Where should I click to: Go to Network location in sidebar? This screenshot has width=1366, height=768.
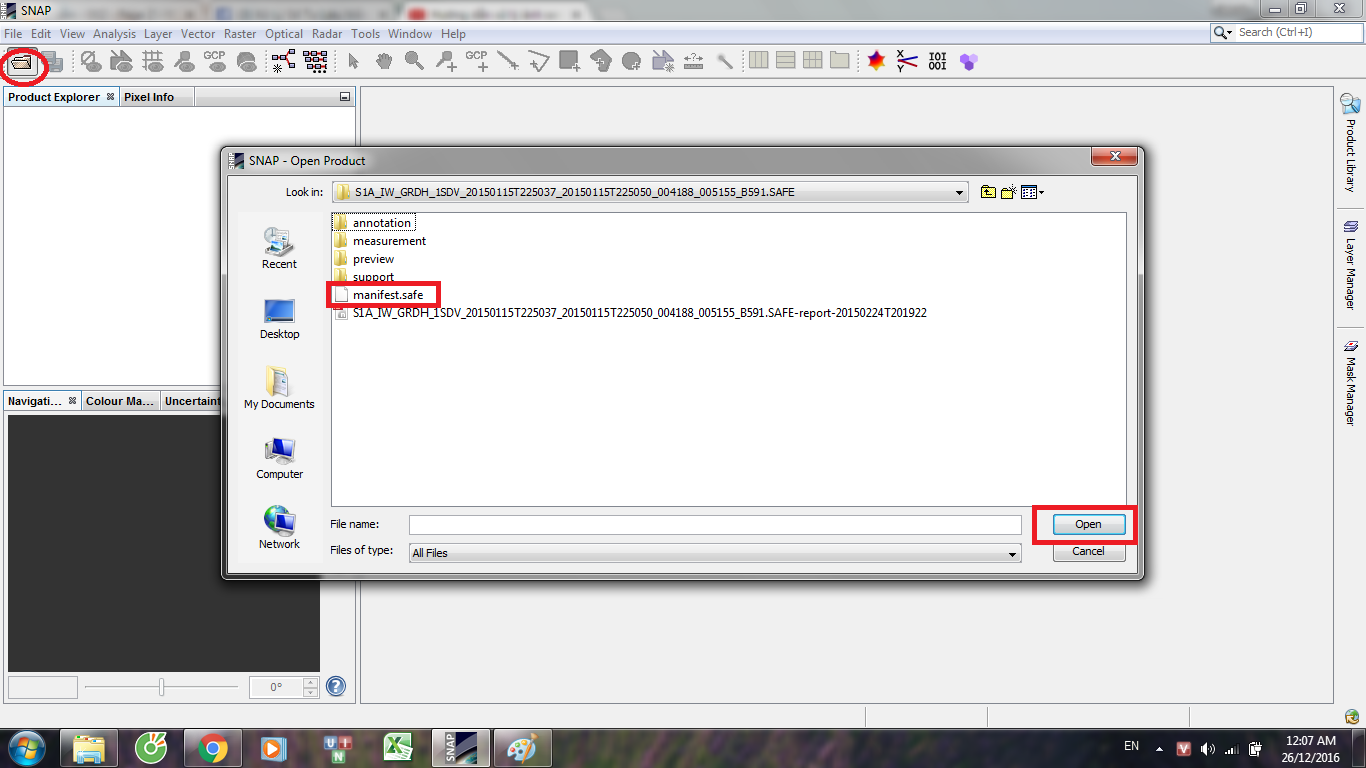point(279,528)
